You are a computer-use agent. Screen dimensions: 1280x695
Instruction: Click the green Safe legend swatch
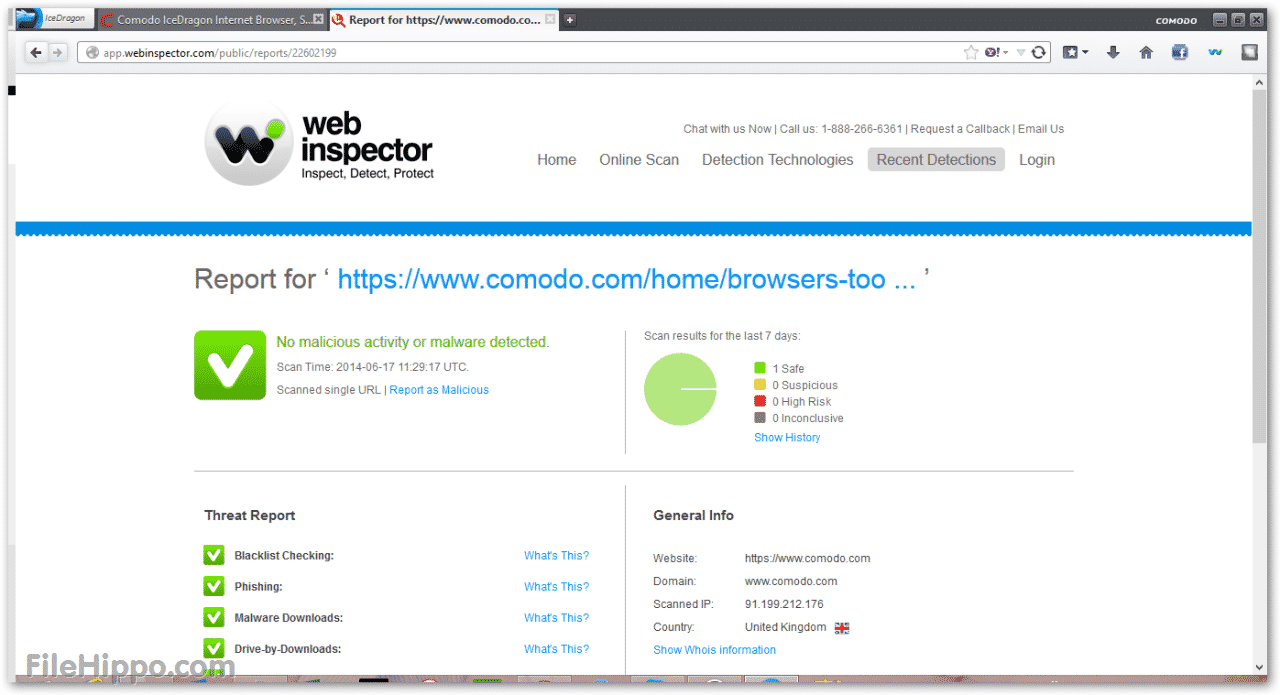tap(760, 368)
